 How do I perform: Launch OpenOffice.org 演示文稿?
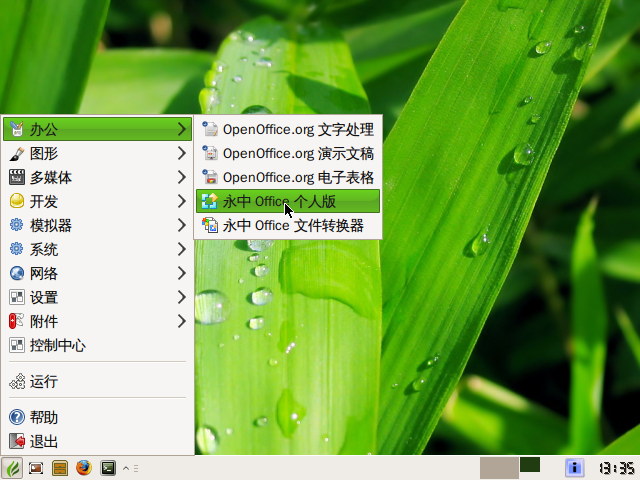point(288,153)
